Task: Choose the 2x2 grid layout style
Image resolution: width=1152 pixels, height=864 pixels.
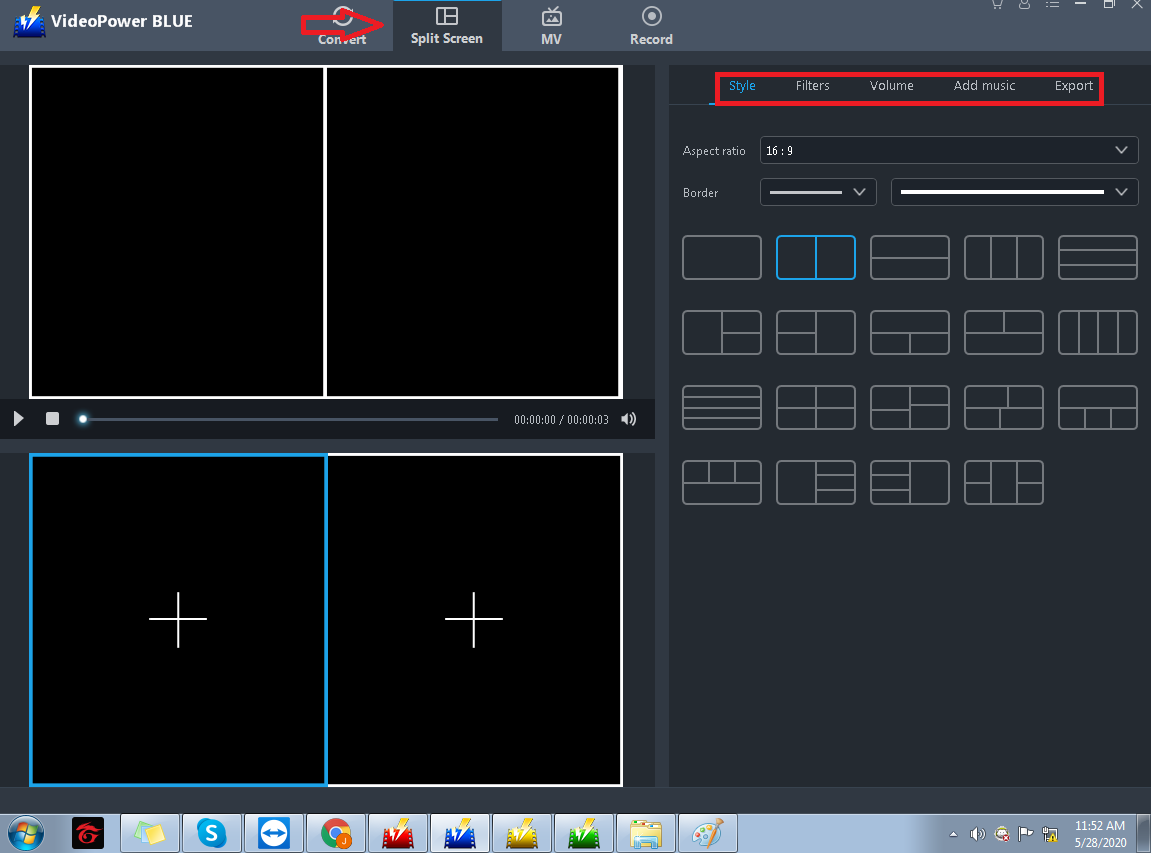Action: pos(815,408)
